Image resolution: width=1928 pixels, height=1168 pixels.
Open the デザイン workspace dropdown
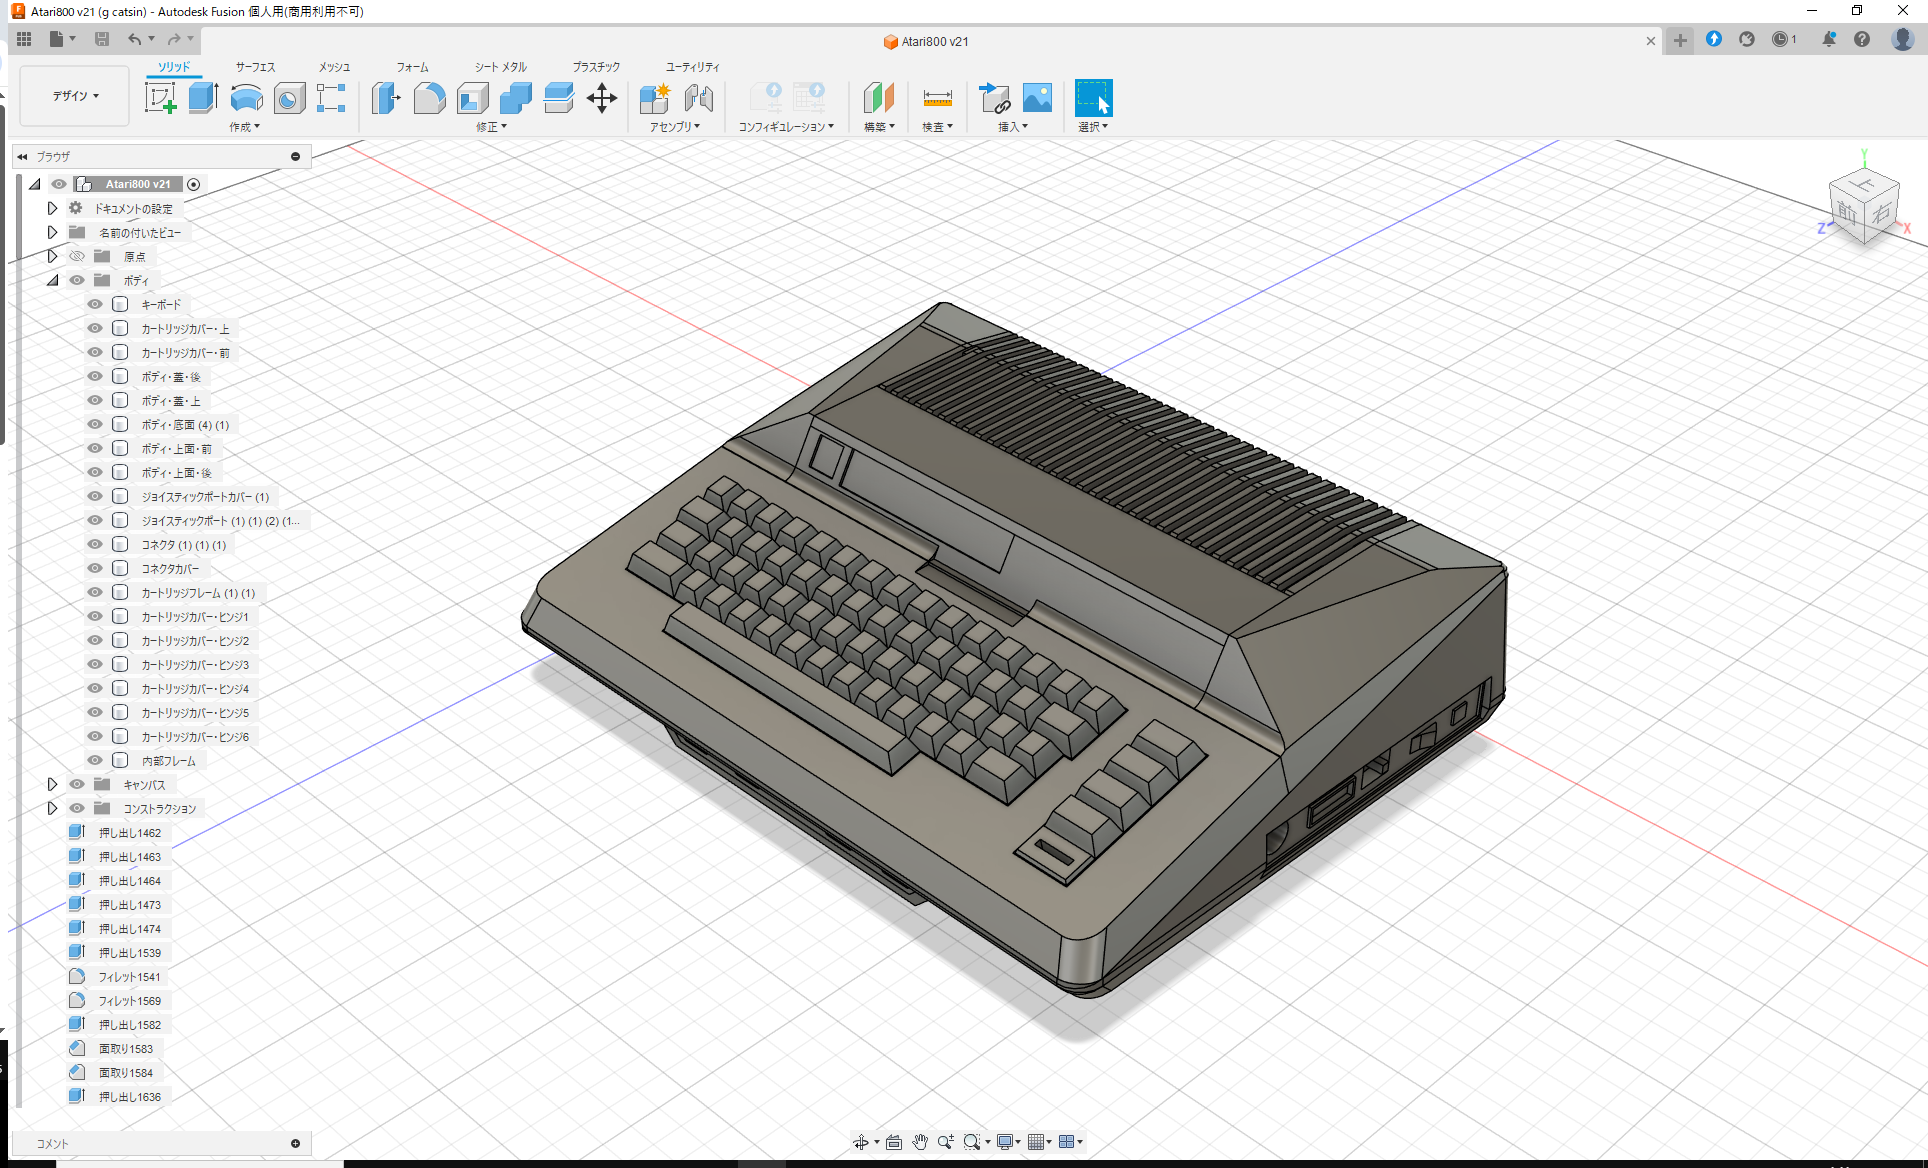[73, 95]
